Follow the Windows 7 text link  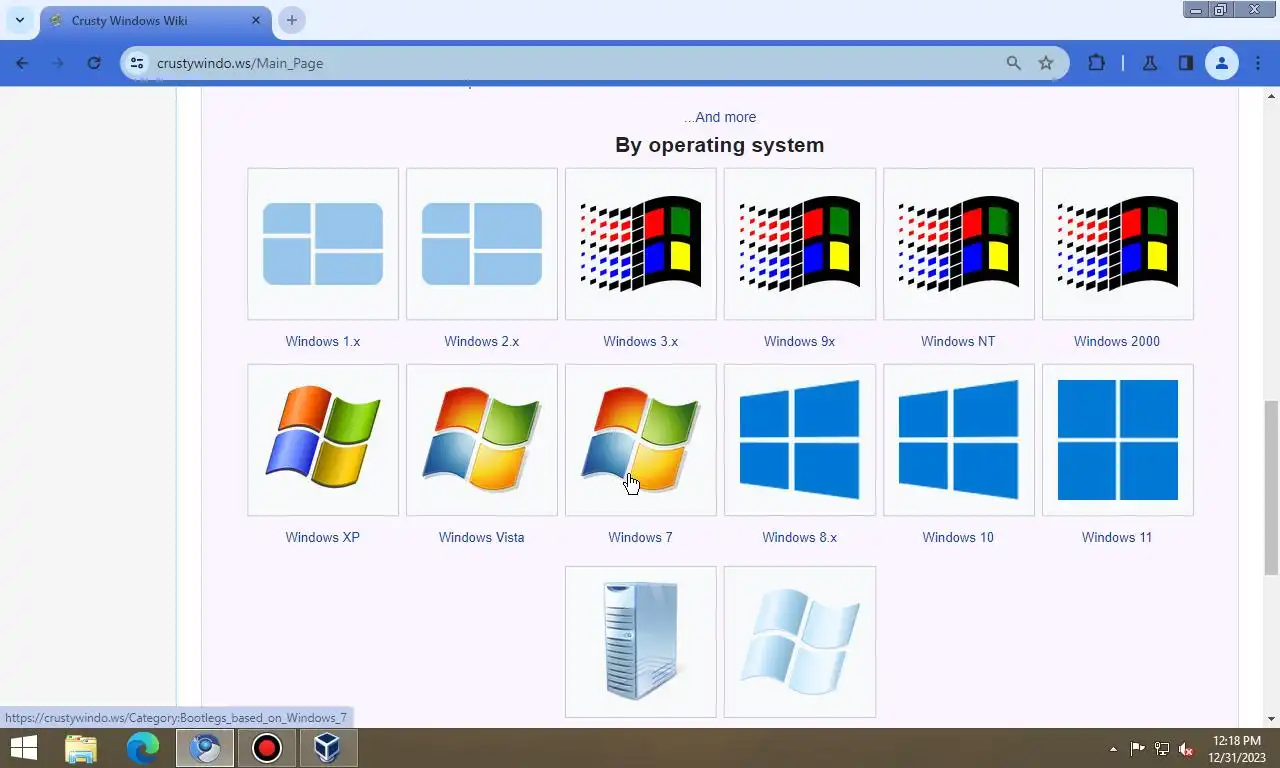pos(640,537)
